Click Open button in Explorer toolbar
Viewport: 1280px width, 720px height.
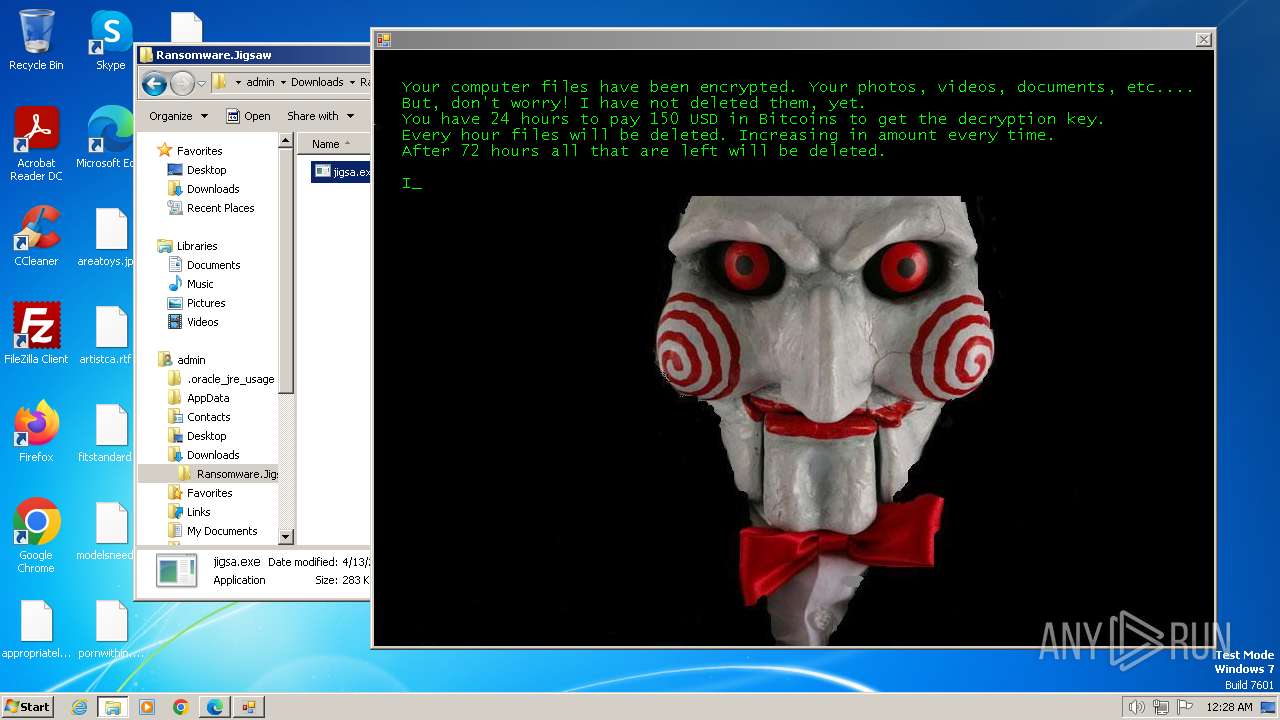(249, 116)
